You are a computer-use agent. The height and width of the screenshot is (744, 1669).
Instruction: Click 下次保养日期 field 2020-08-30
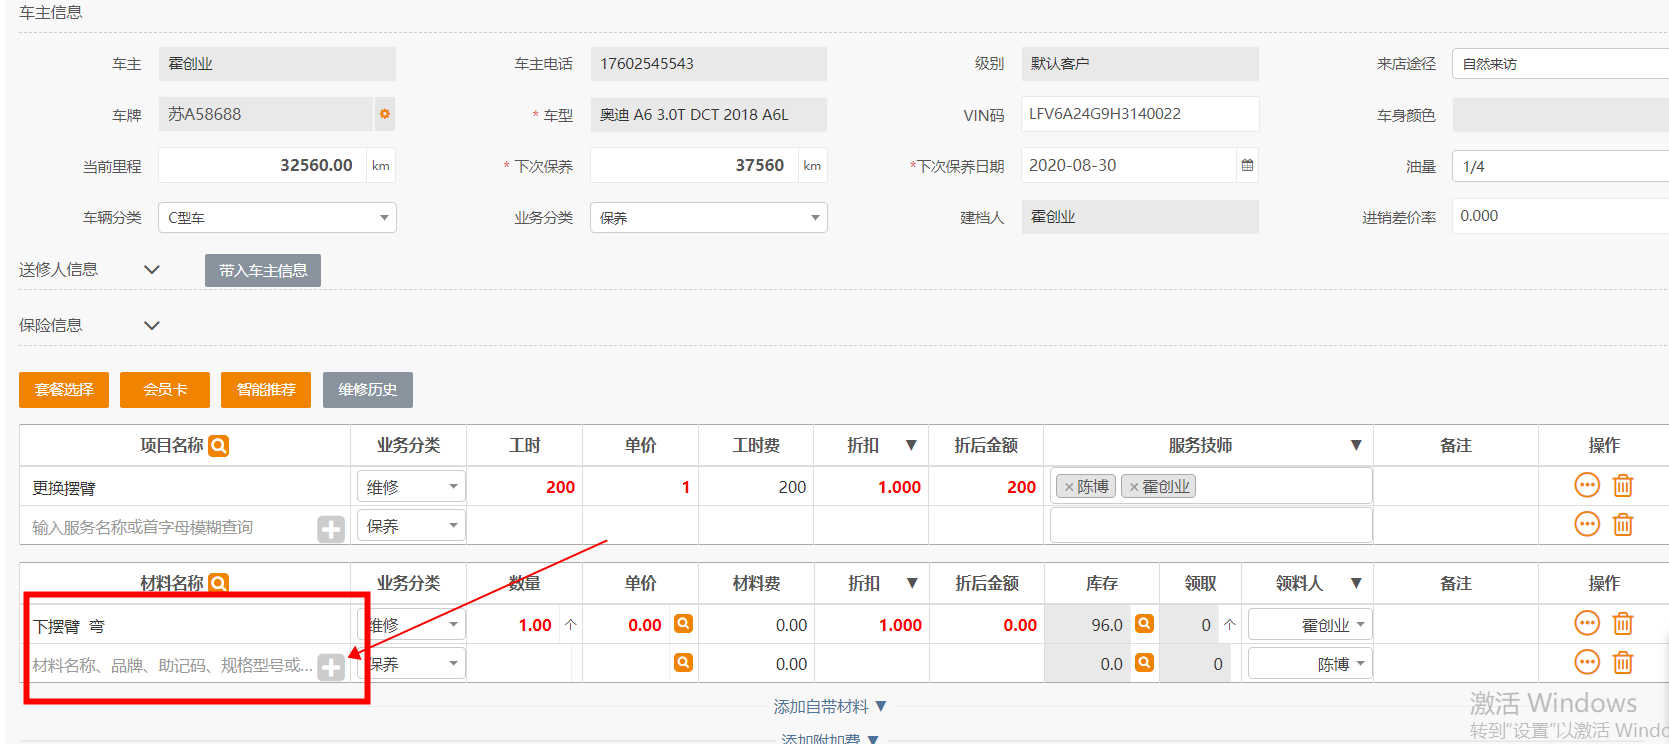1128,165
